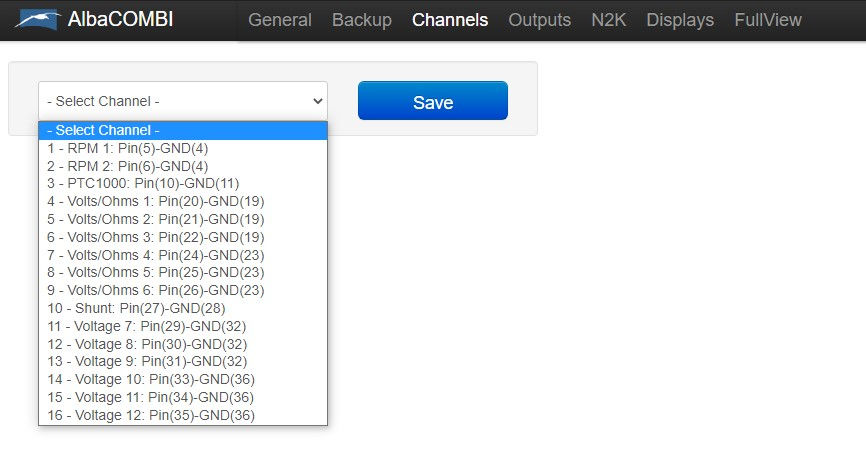Screen dimensions: 866x458
Task: Choose 3 - PTC1000 channel option
Action: pos(183,183)
